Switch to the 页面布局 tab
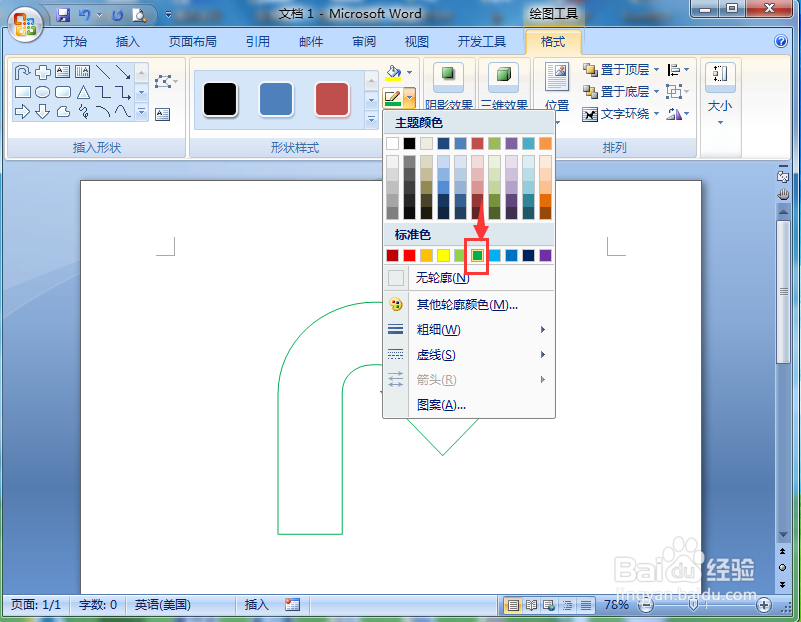This screenshot has width=801, height=622. coord(193,42)
